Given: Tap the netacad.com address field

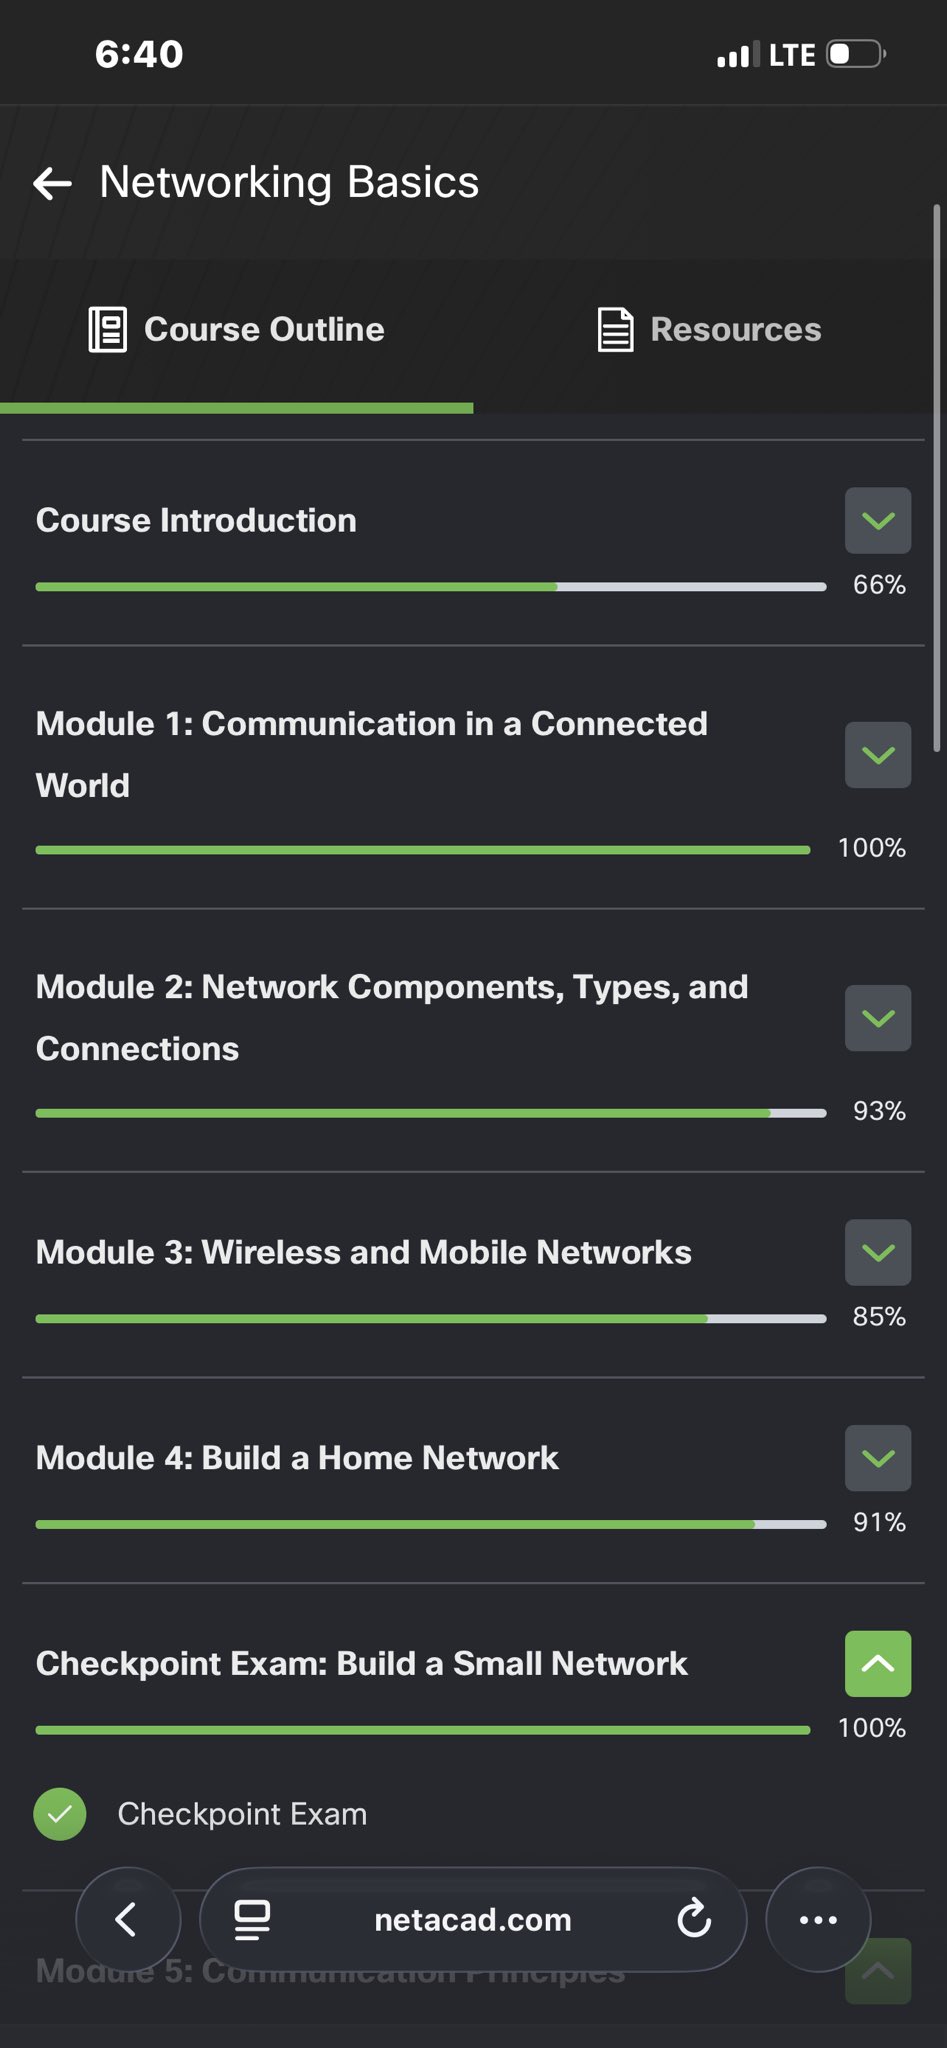Looking at the screenshot, I should 472,1920.
